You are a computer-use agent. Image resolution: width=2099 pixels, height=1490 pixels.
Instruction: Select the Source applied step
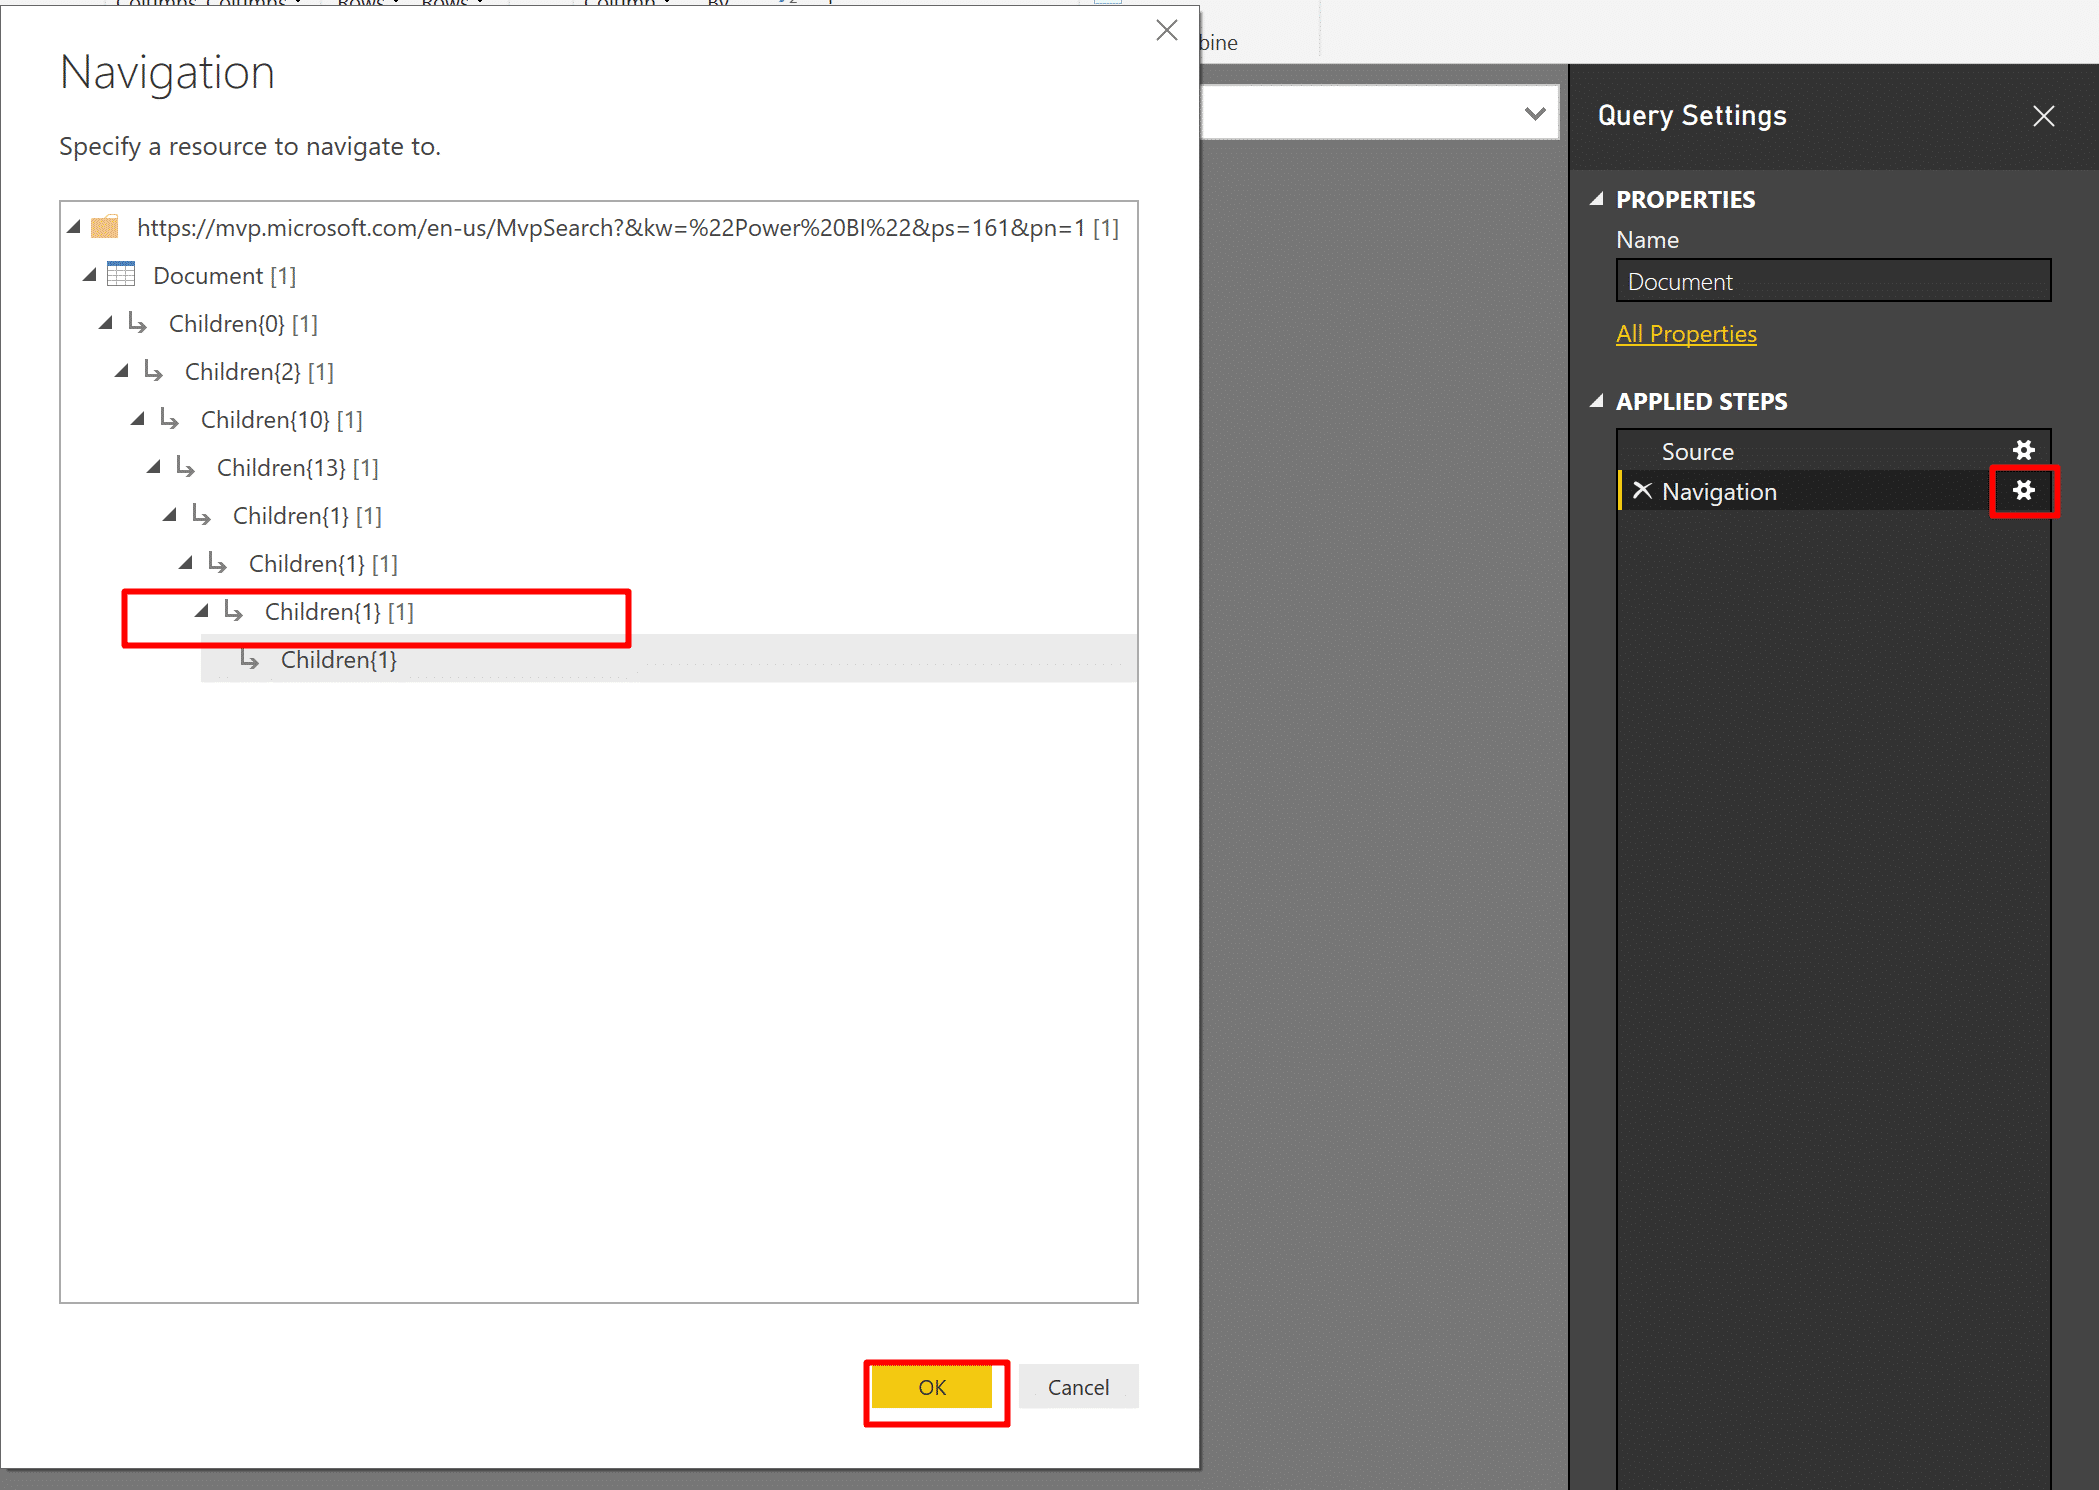[x=1697, y=451]
